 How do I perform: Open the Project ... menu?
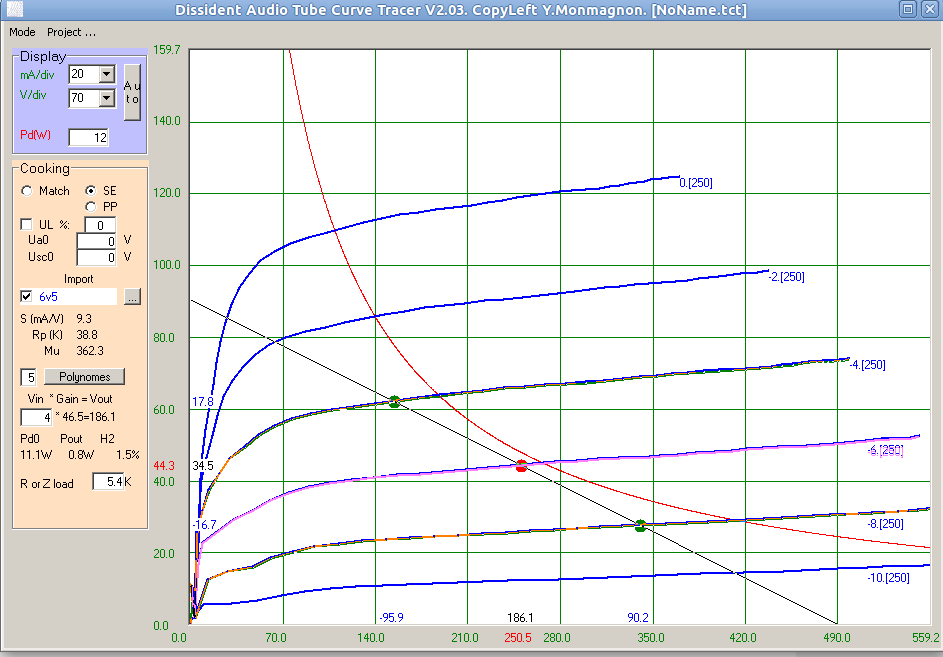pos(71,32)
